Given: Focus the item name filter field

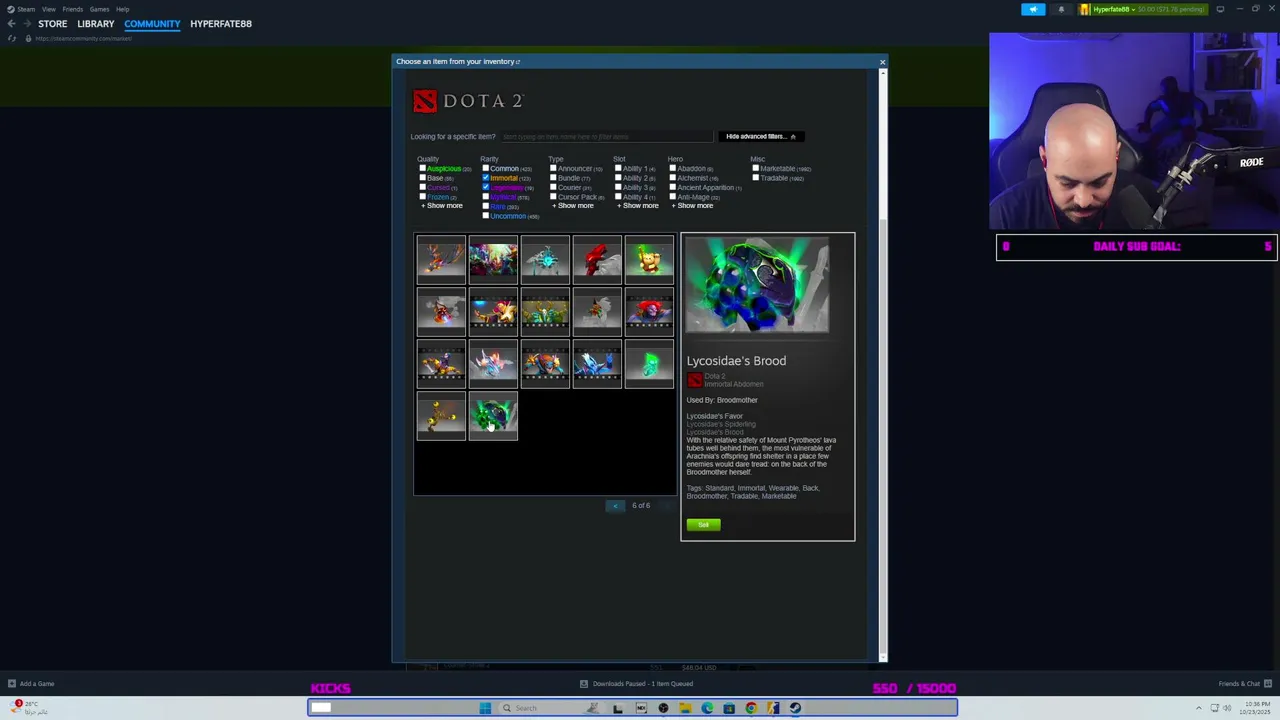Looking at the screenshot, I should pyautogui.click(x=606, y=137).
